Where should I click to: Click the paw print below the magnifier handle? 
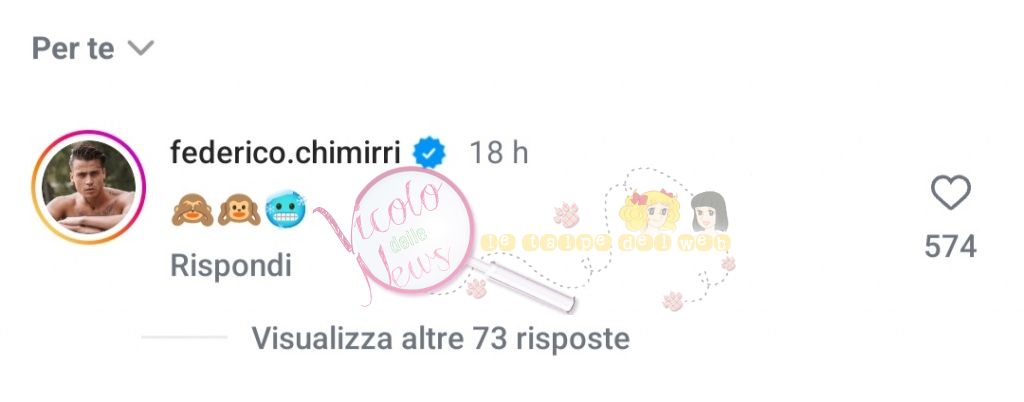coord(476,288)
